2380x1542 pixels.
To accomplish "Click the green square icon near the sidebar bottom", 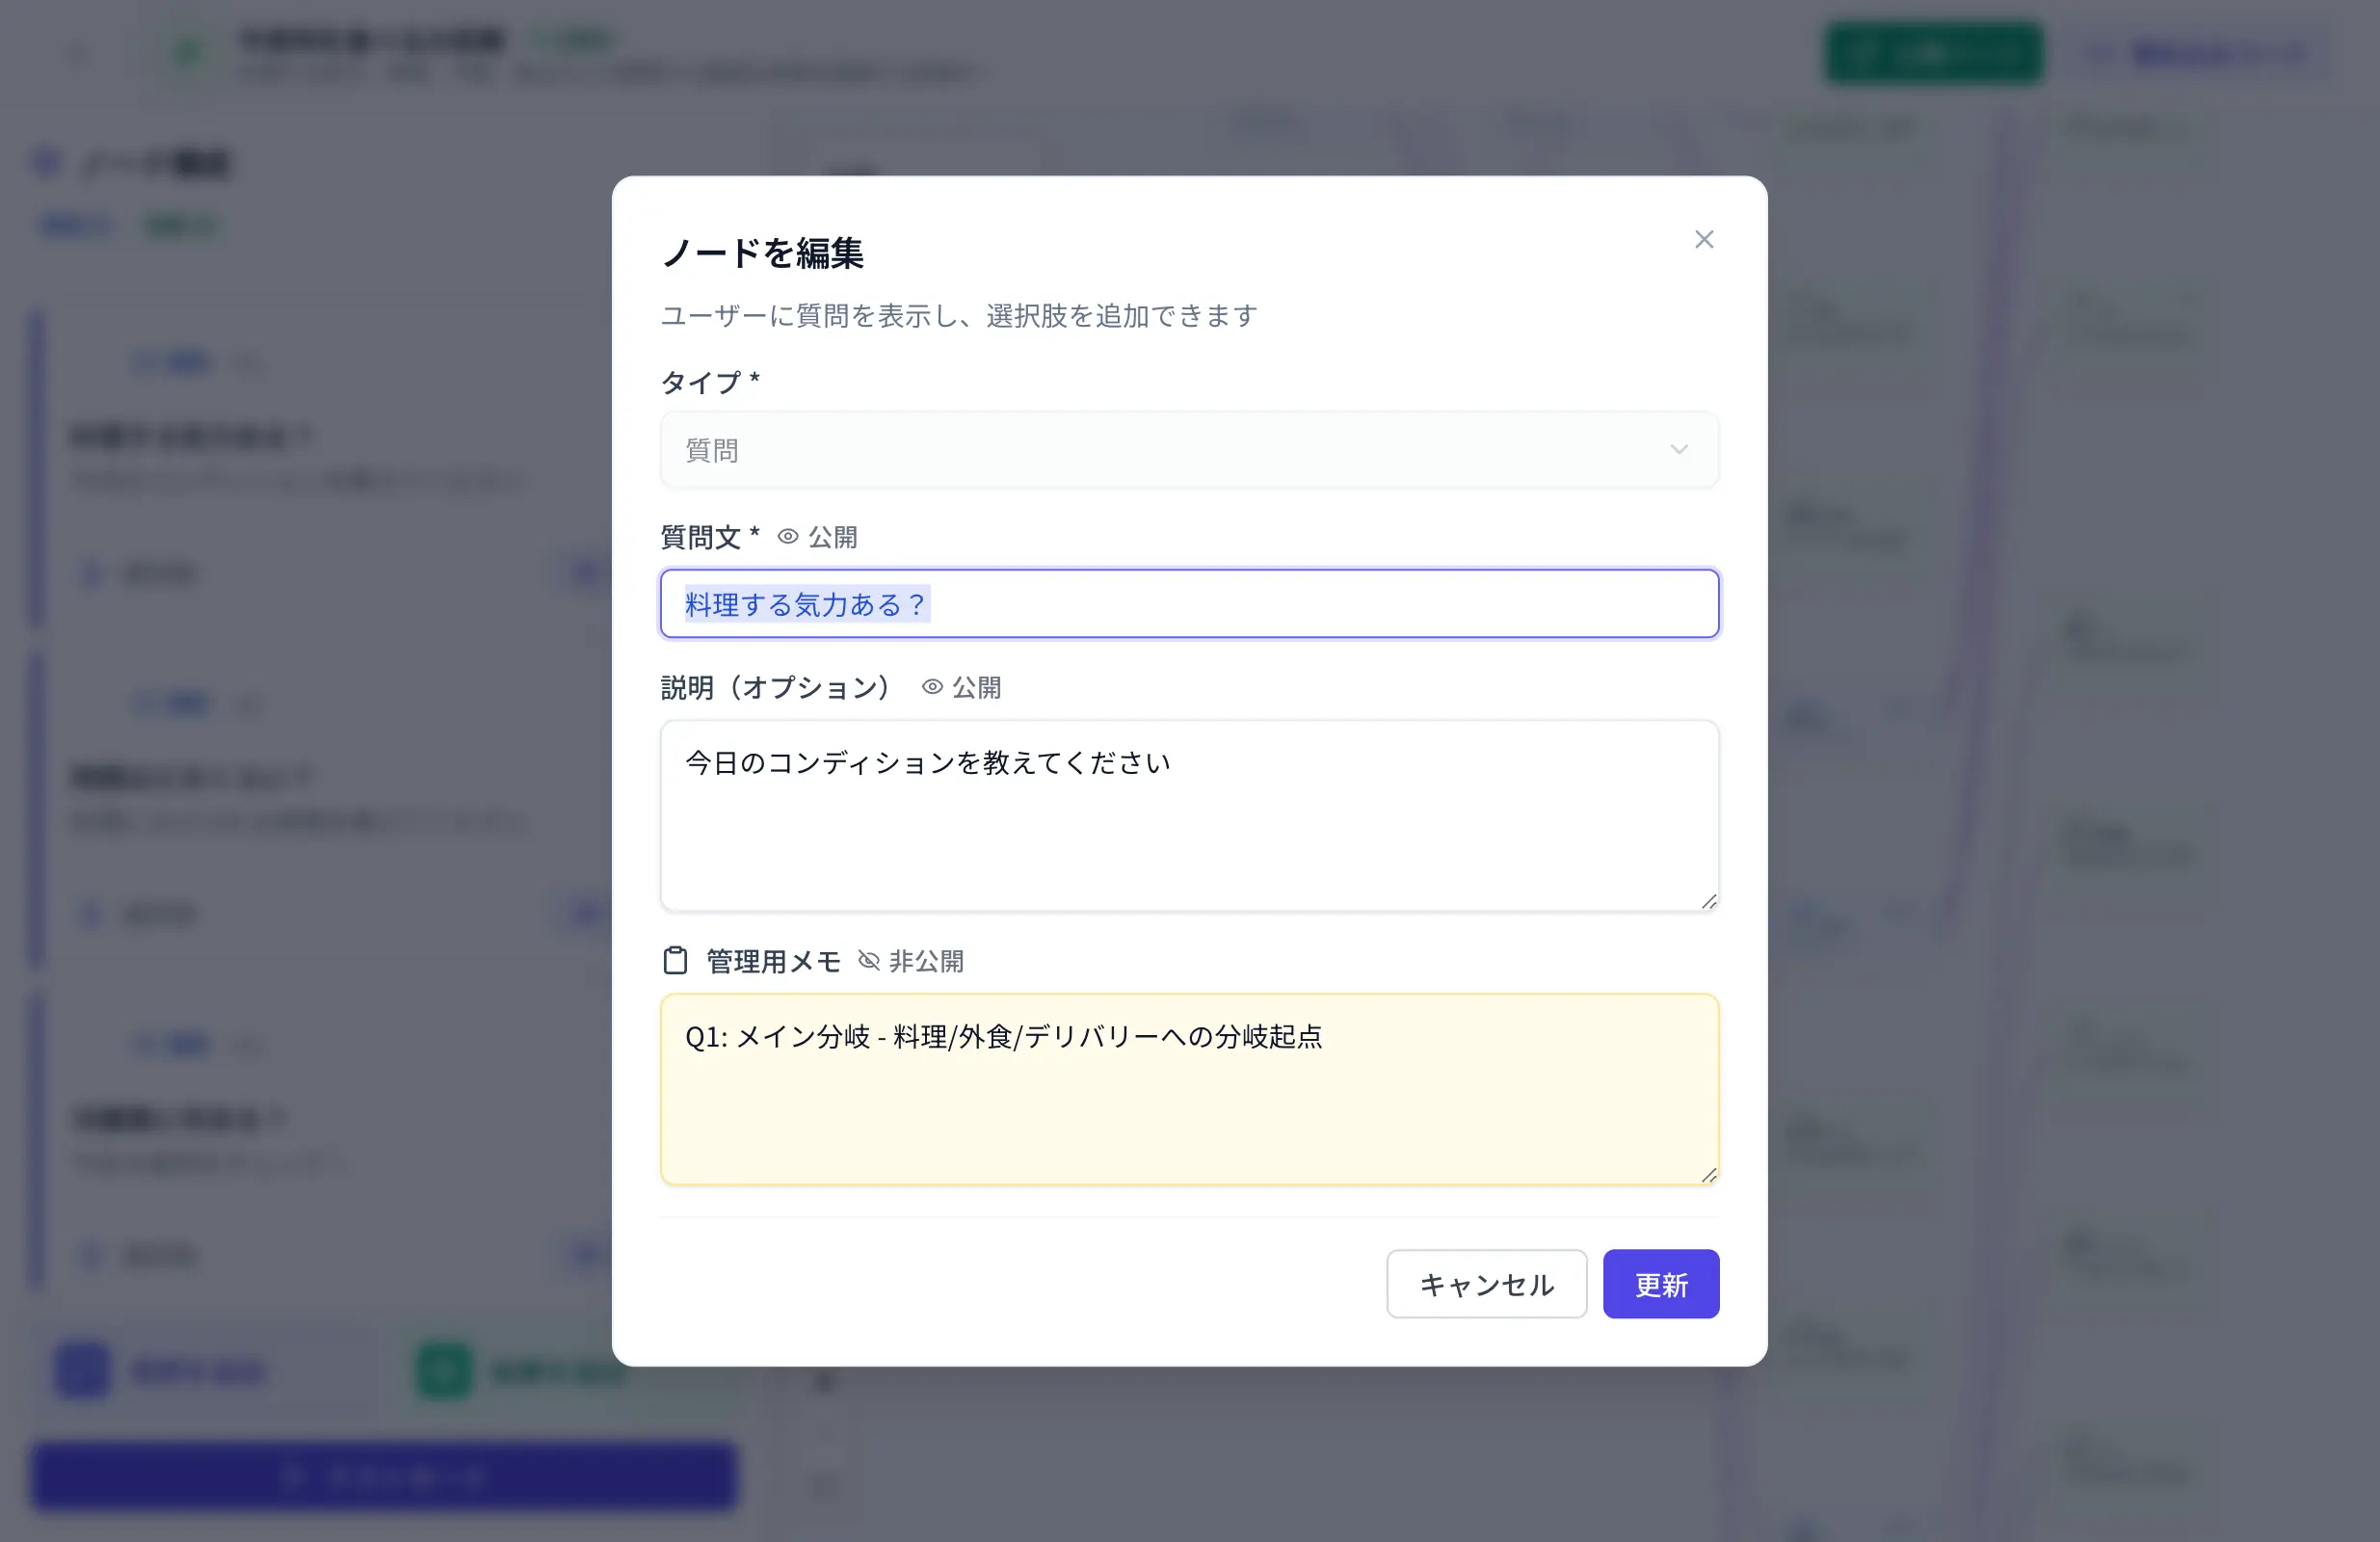I will coord(444,1370).
